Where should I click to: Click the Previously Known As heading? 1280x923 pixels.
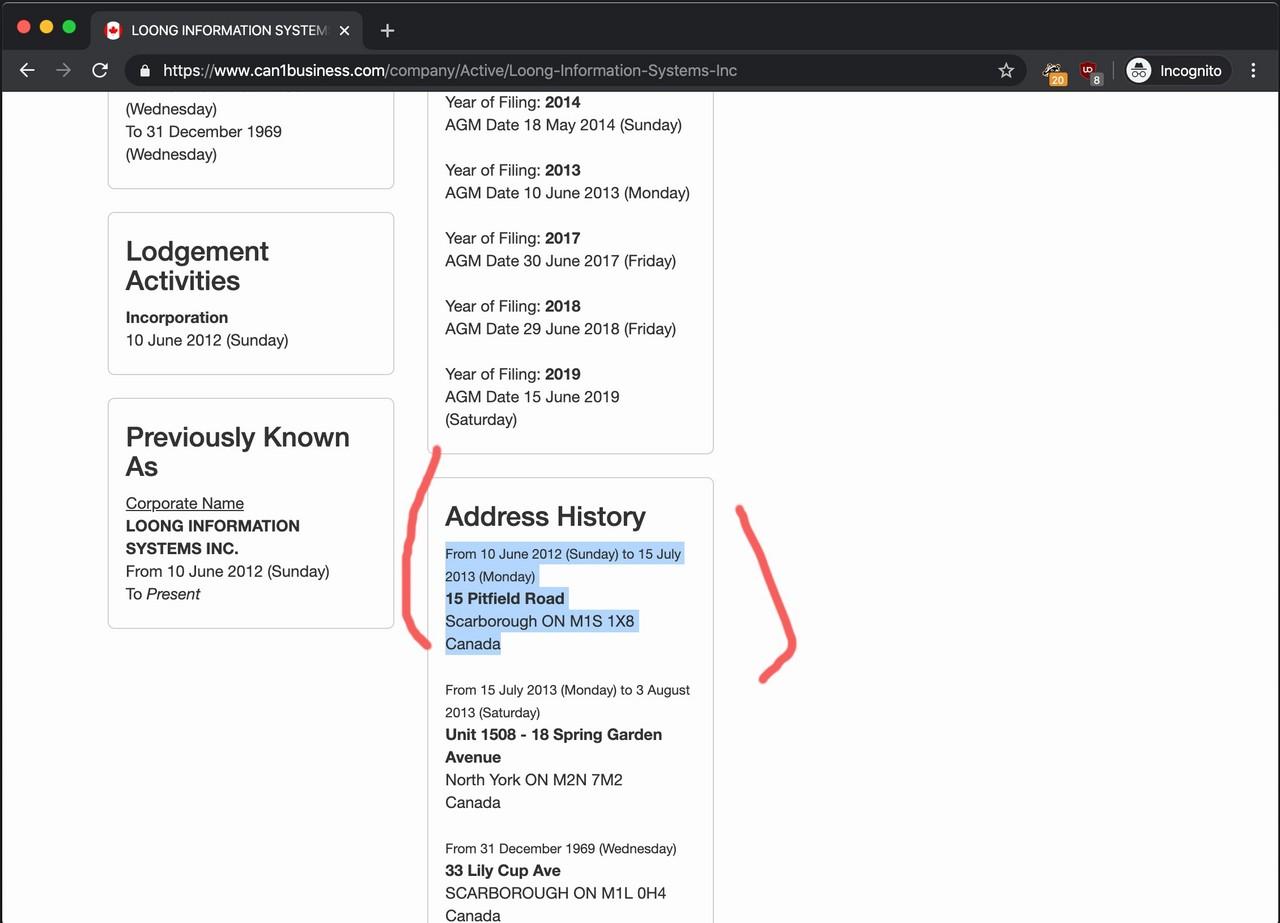pyautogui.click(x=237, y=452)
